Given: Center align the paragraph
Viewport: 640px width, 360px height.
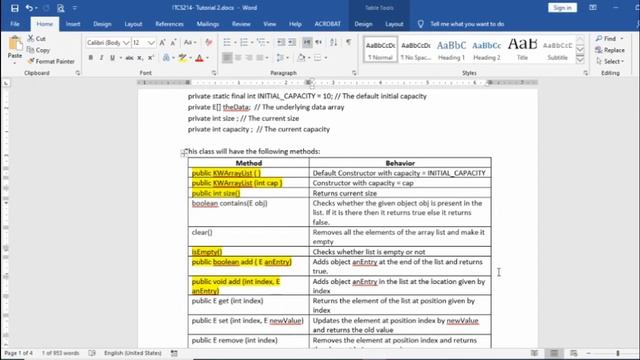Looking at the screenshot, I should (x=238, y=58).
